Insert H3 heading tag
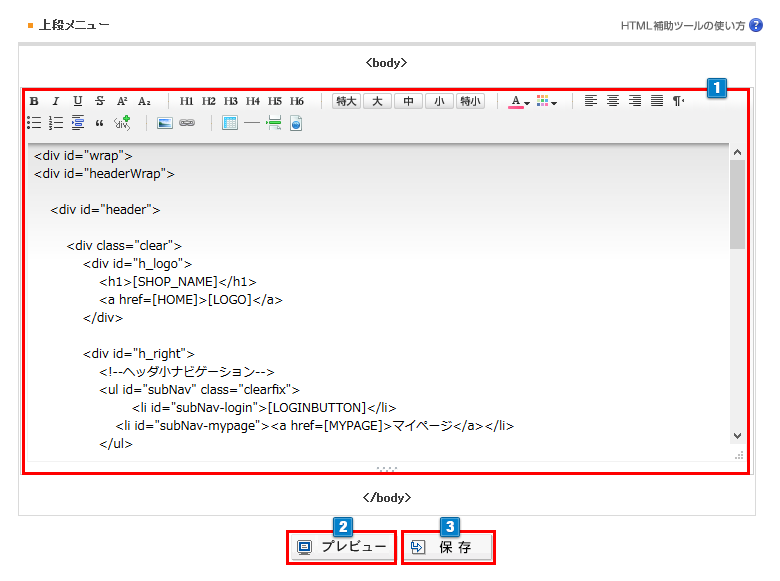The image size is (780, 581). tap(230, 101)
